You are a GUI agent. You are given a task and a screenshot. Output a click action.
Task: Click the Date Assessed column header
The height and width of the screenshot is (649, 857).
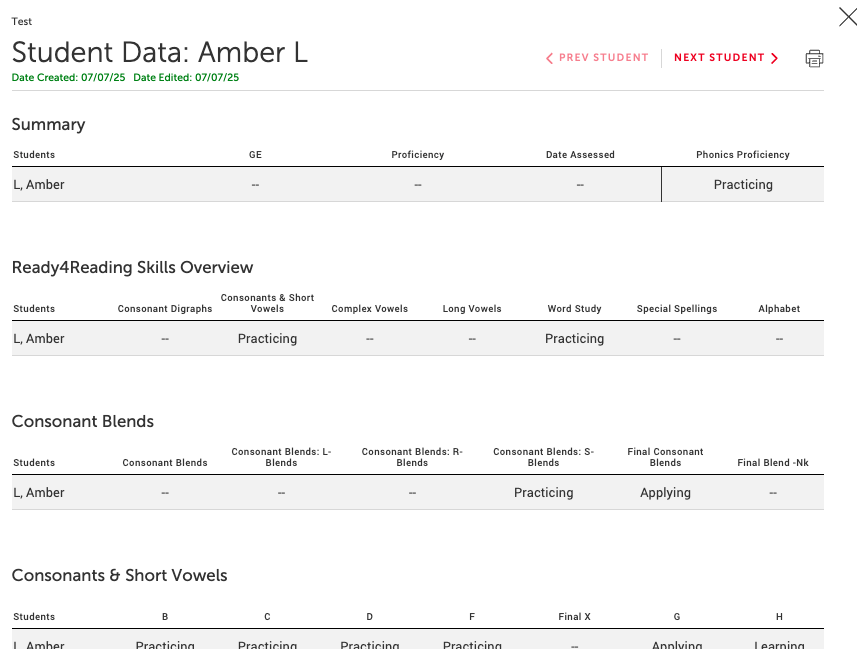pos(580,155)
